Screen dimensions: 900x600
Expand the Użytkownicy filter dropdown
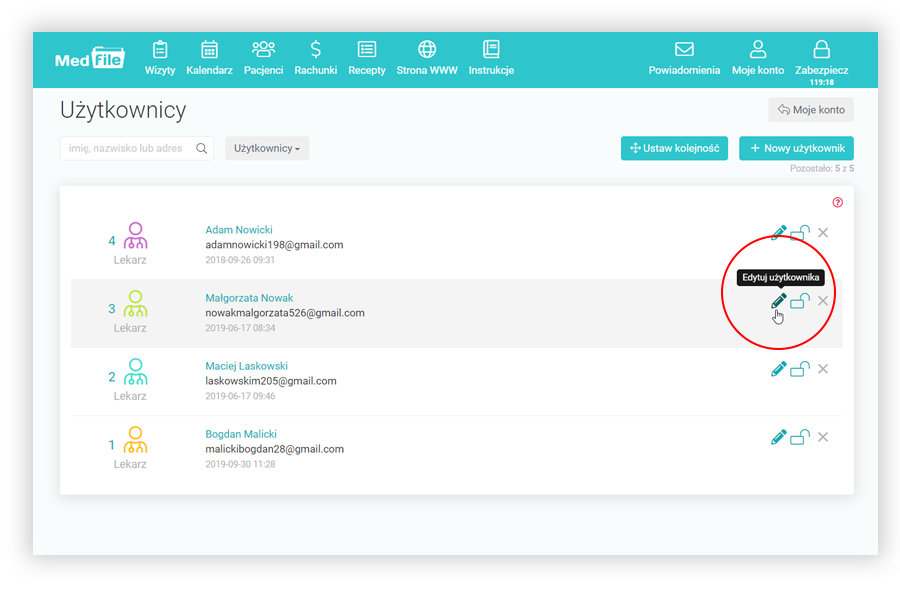[267, 149]
